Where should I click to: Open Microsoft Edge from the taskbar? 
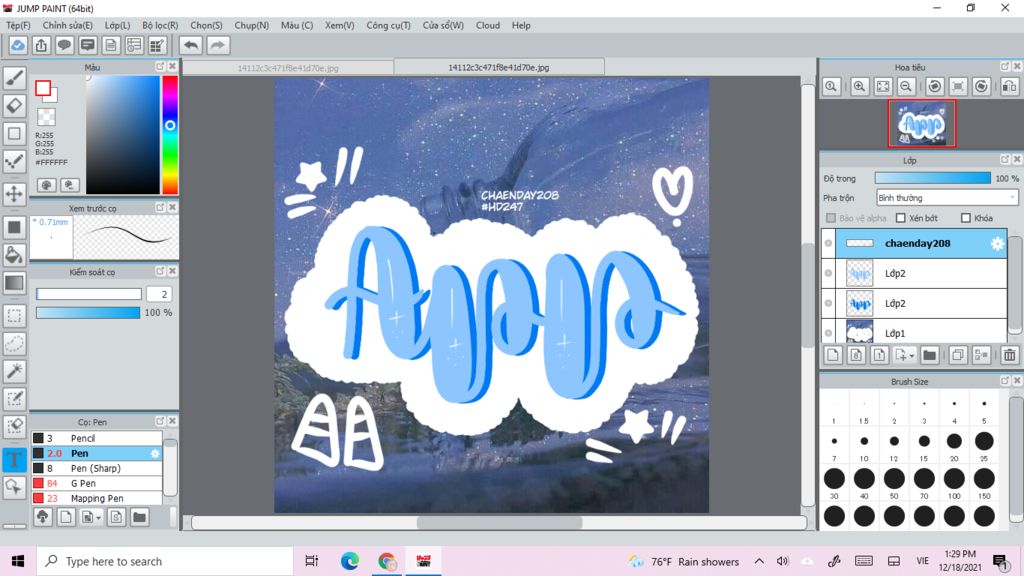point(349,561)
